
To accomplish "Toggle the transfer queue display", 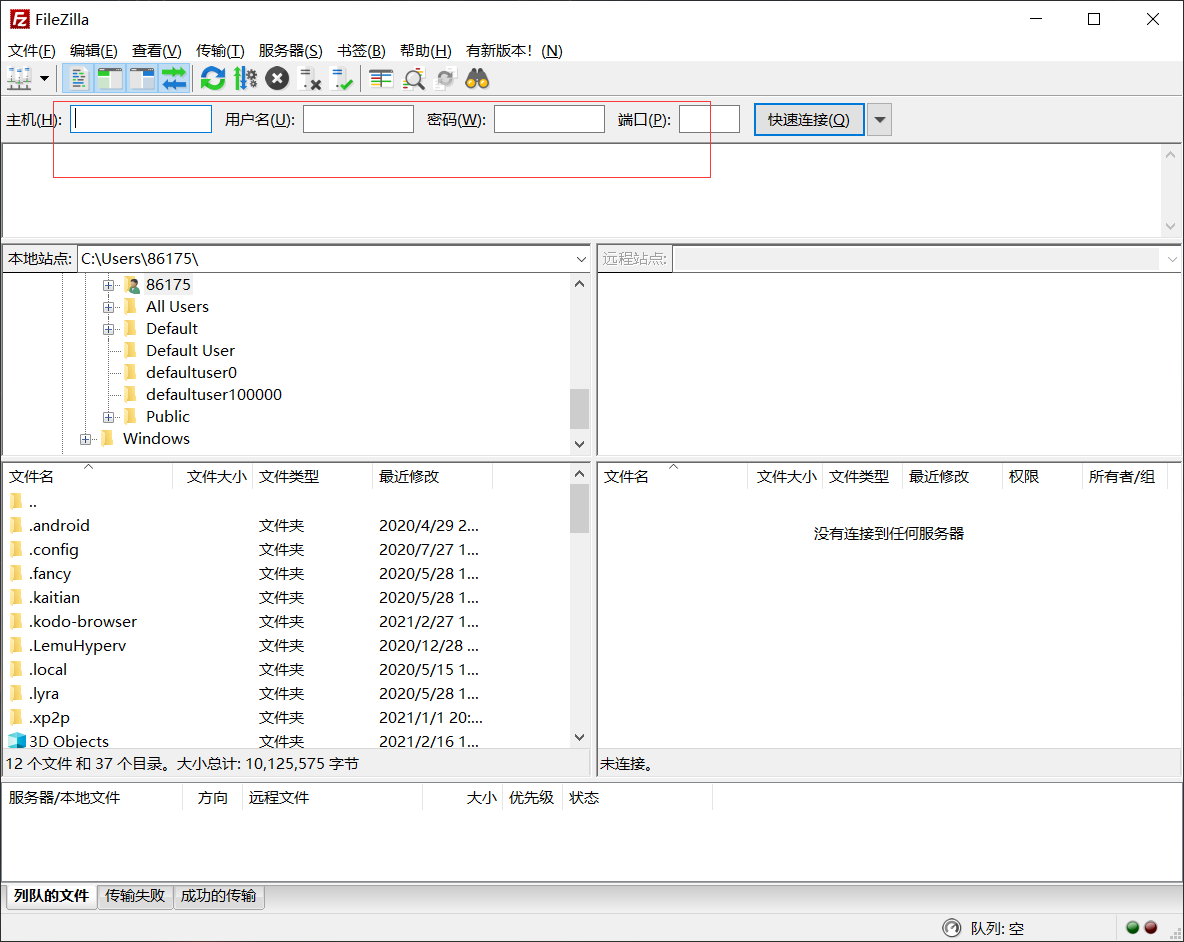I will pos(174,78).
